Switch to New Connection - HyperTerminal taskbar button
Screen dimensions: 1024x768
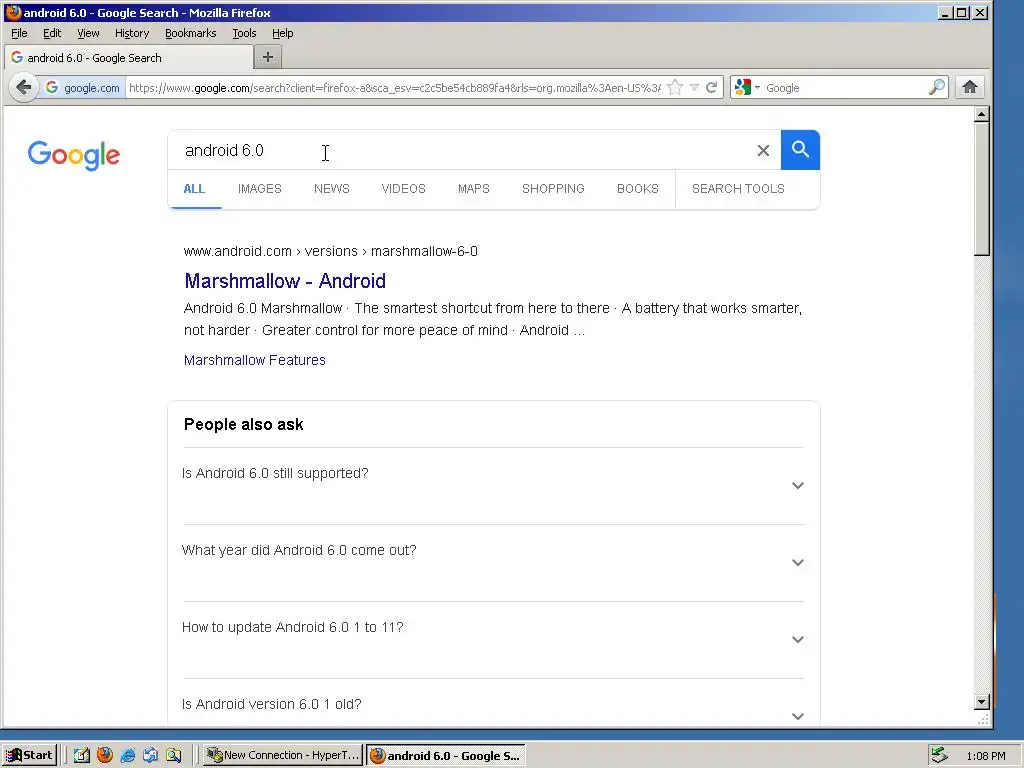pyautogui.click(x=283, y=755)
